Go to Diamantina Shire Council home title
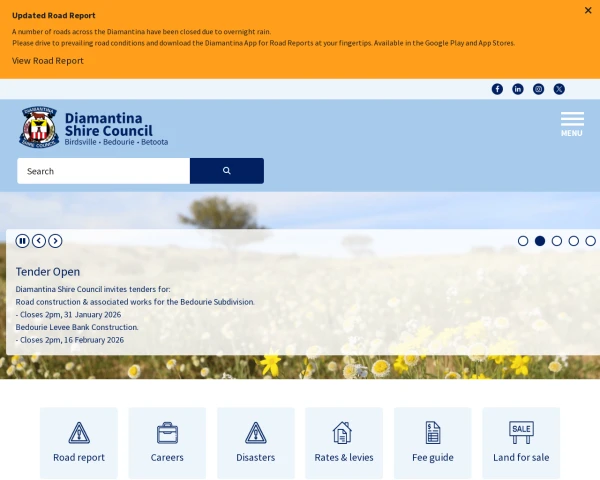The height and width of the screenshot is (480, 600). [x=109, y=124]
